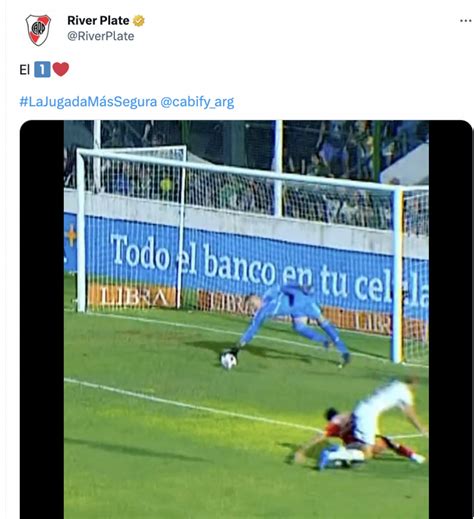Click the blue number 1 emoji
474x519 pixels.
pos(42,70)
